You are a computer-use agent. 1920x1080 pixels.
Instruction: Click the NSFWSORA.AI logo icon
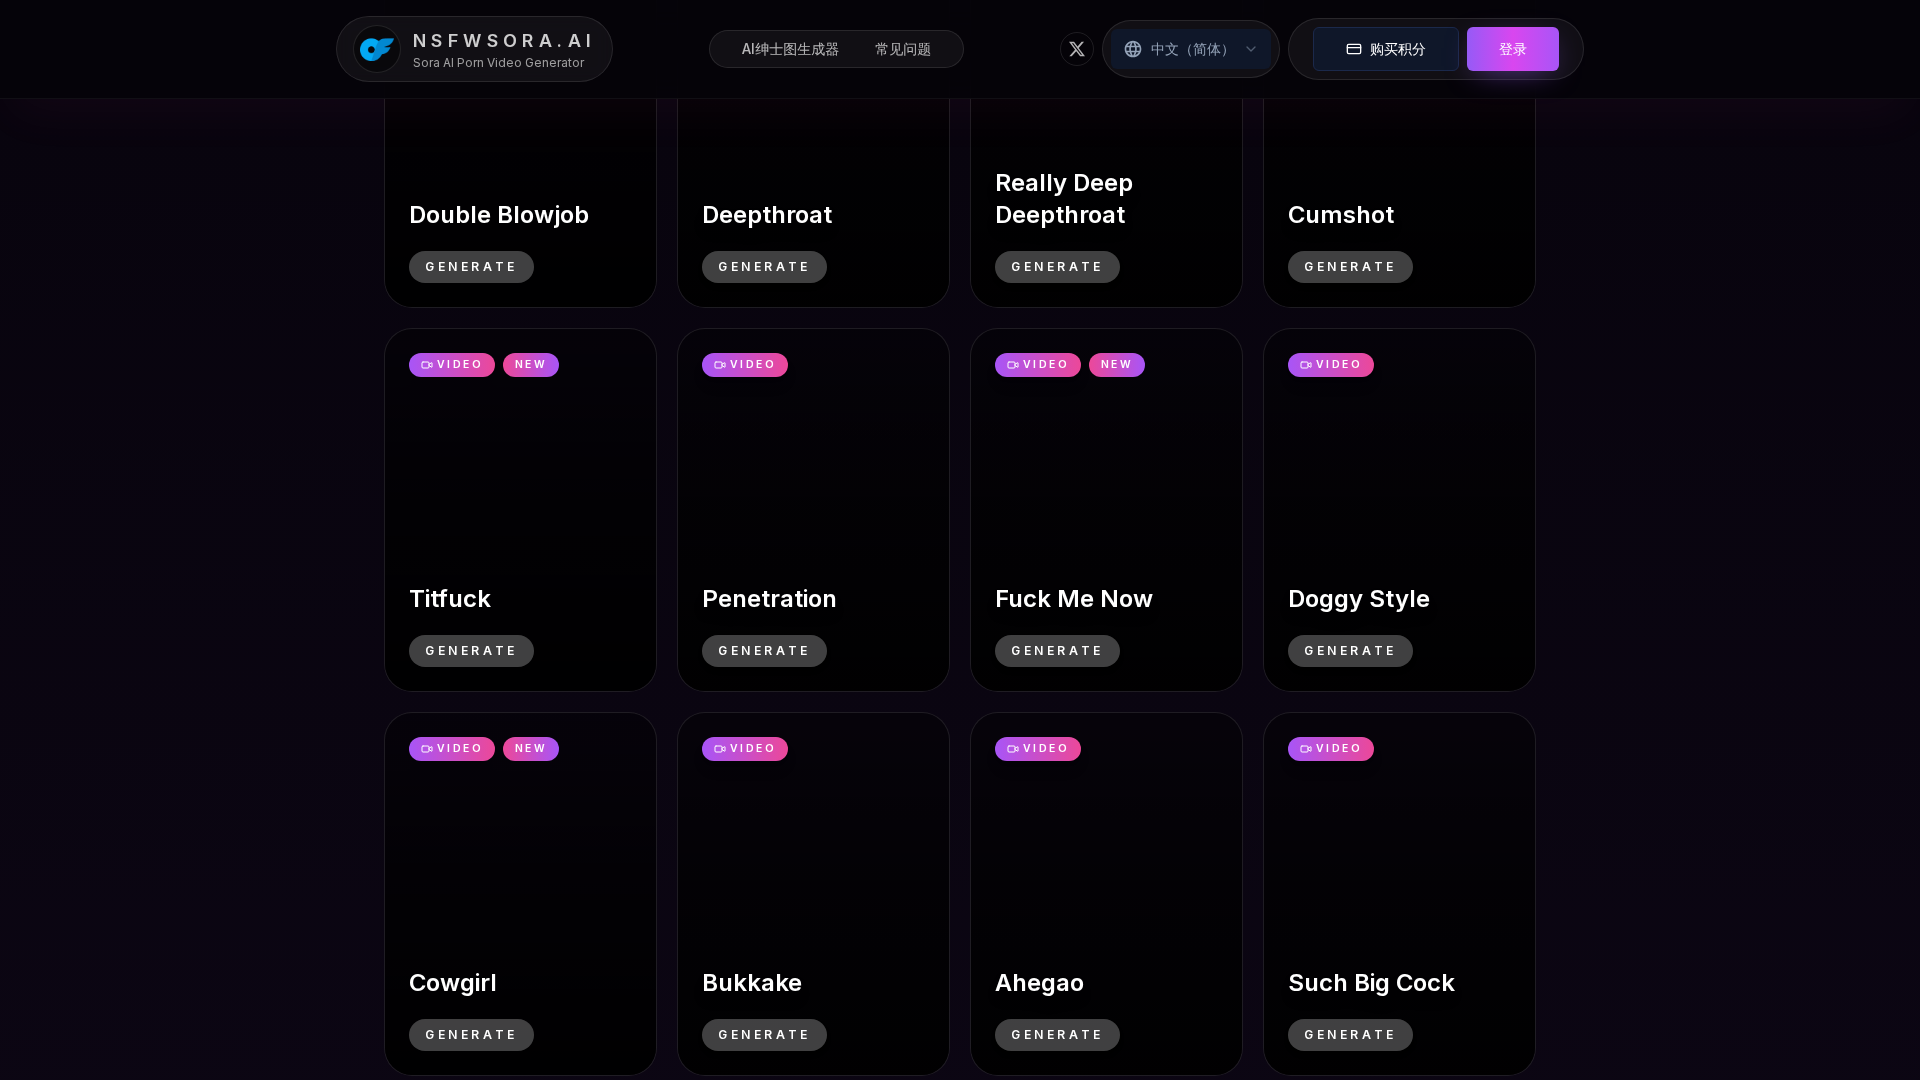[x=376, y=48]
